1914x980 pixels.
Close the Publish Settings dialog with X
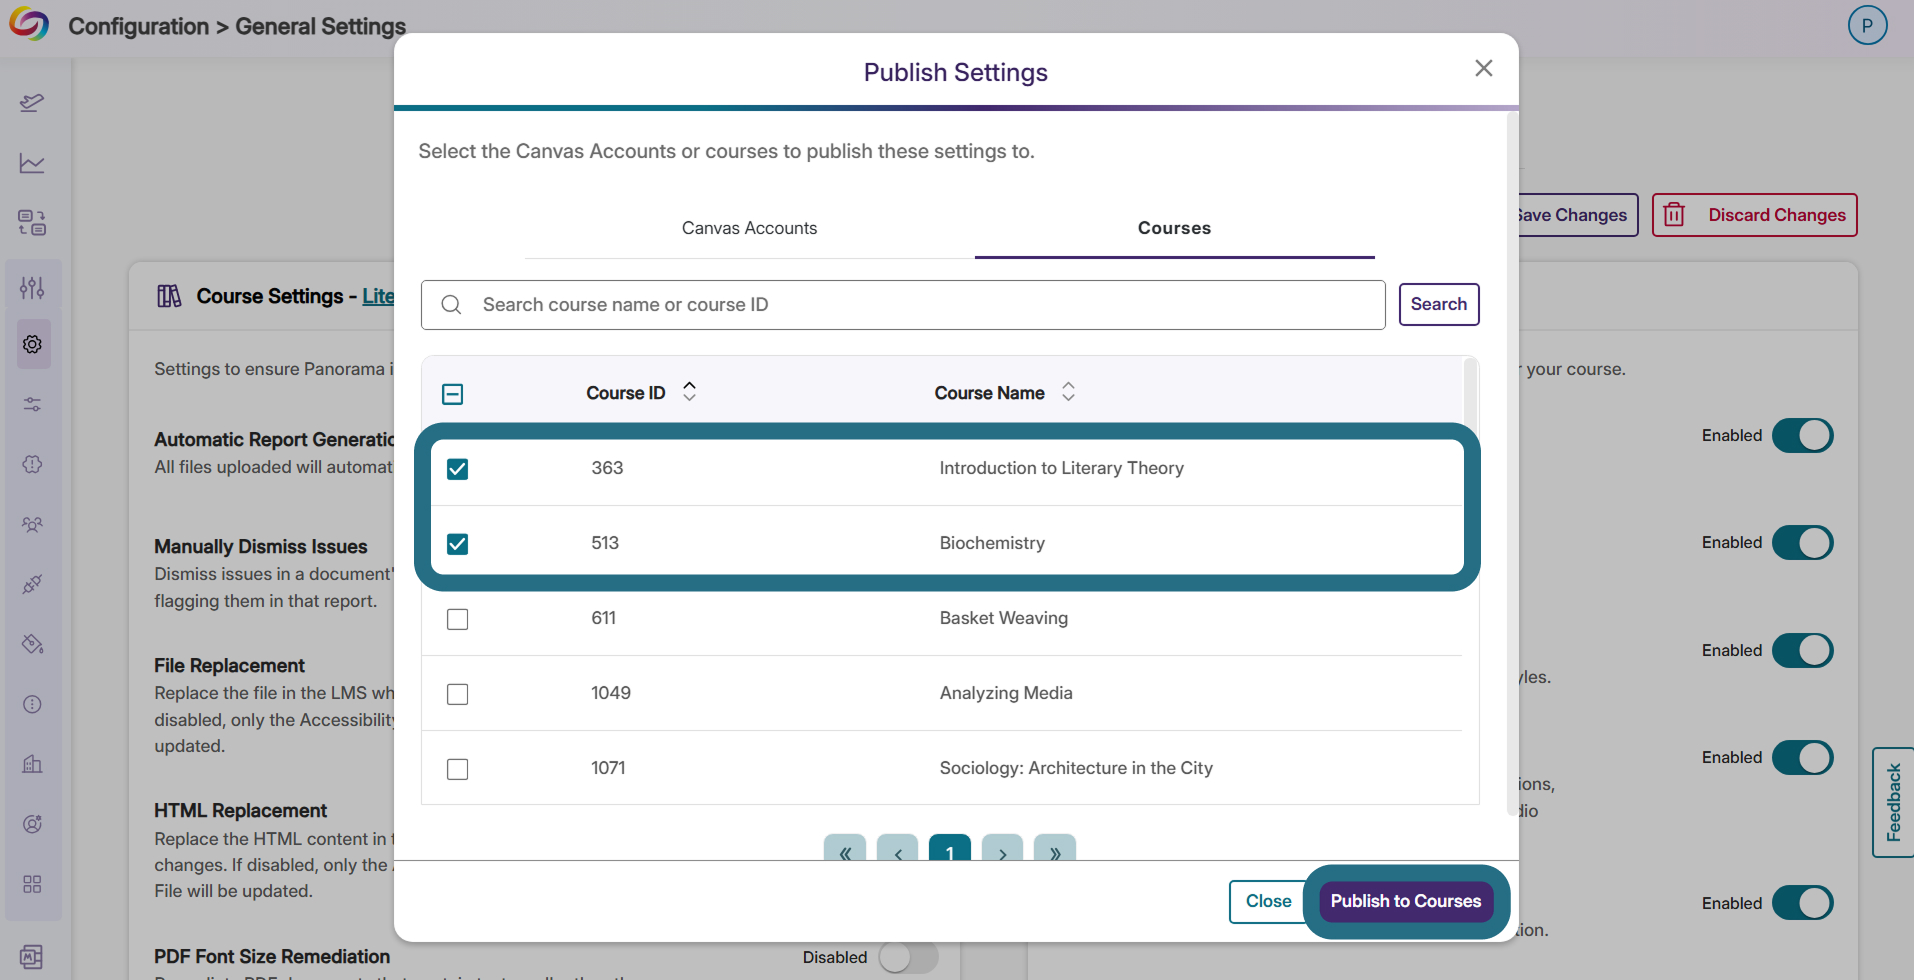tap(1483, 68)
